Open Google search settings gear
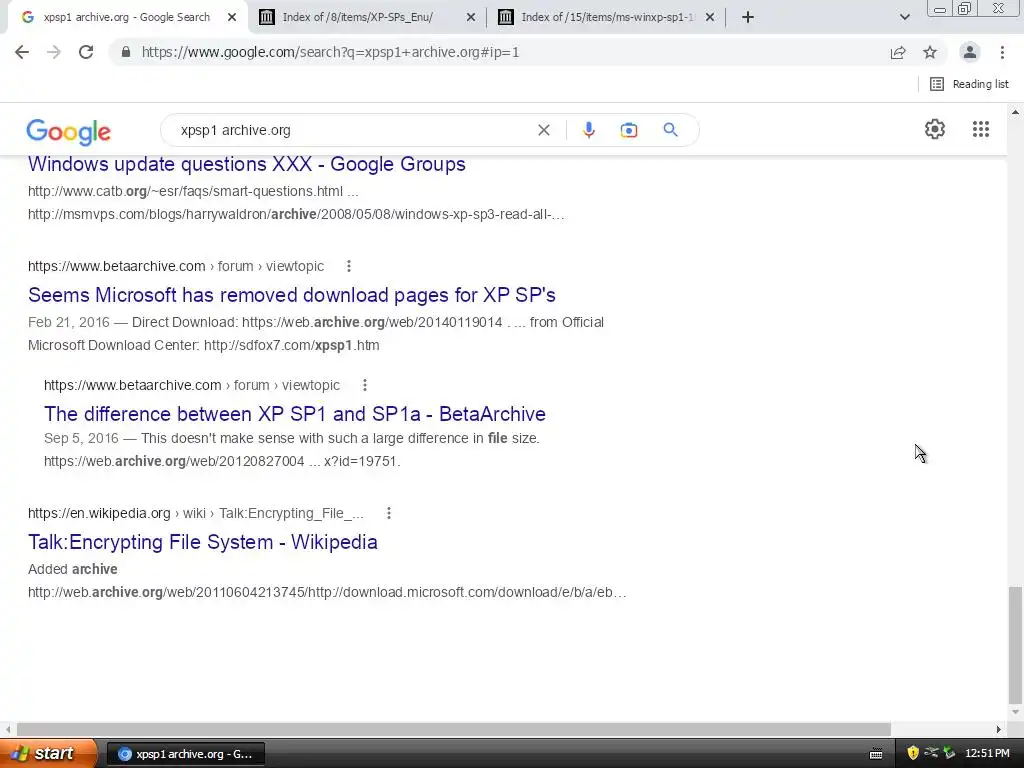The height and width of the screenshot is (768, 1024). (x=935, y=129)
